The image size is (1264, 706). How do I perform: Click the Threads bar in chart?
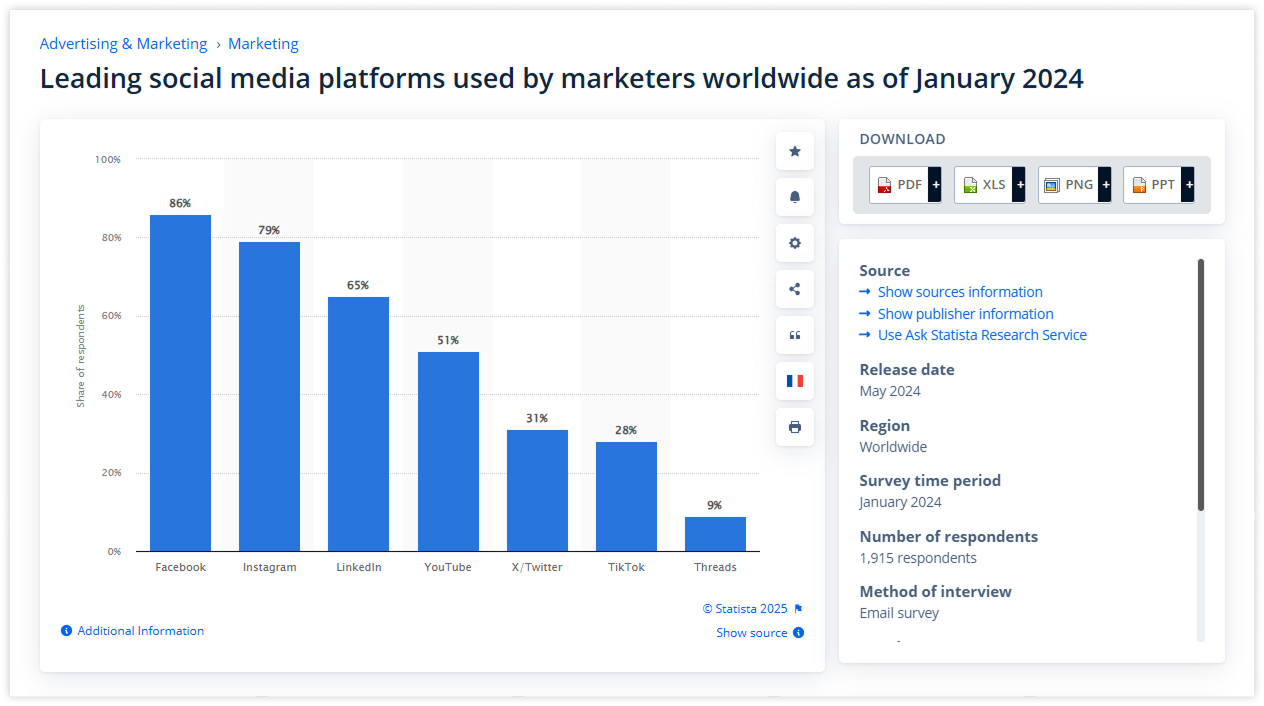(x=715, y=534)
